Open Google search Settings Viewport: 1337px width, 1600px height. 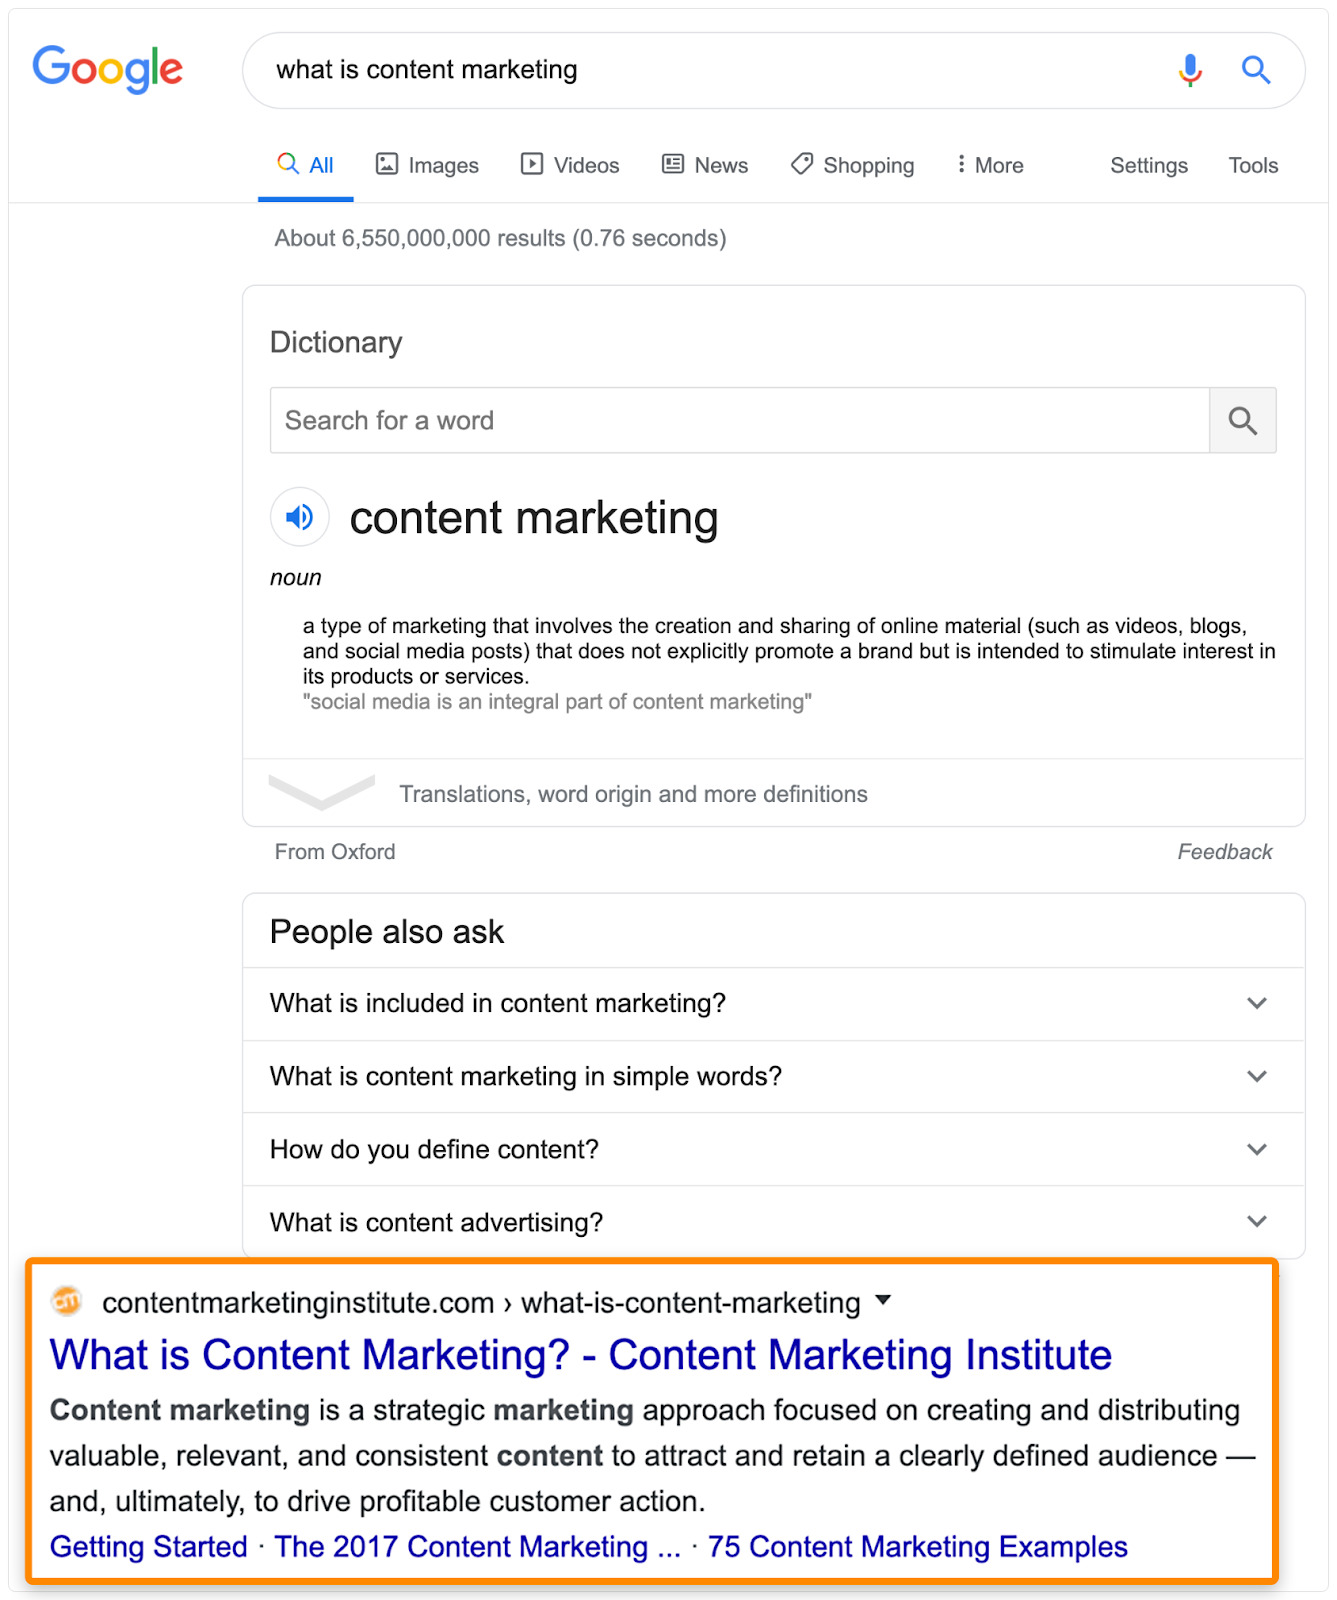tap(1148, 165)
